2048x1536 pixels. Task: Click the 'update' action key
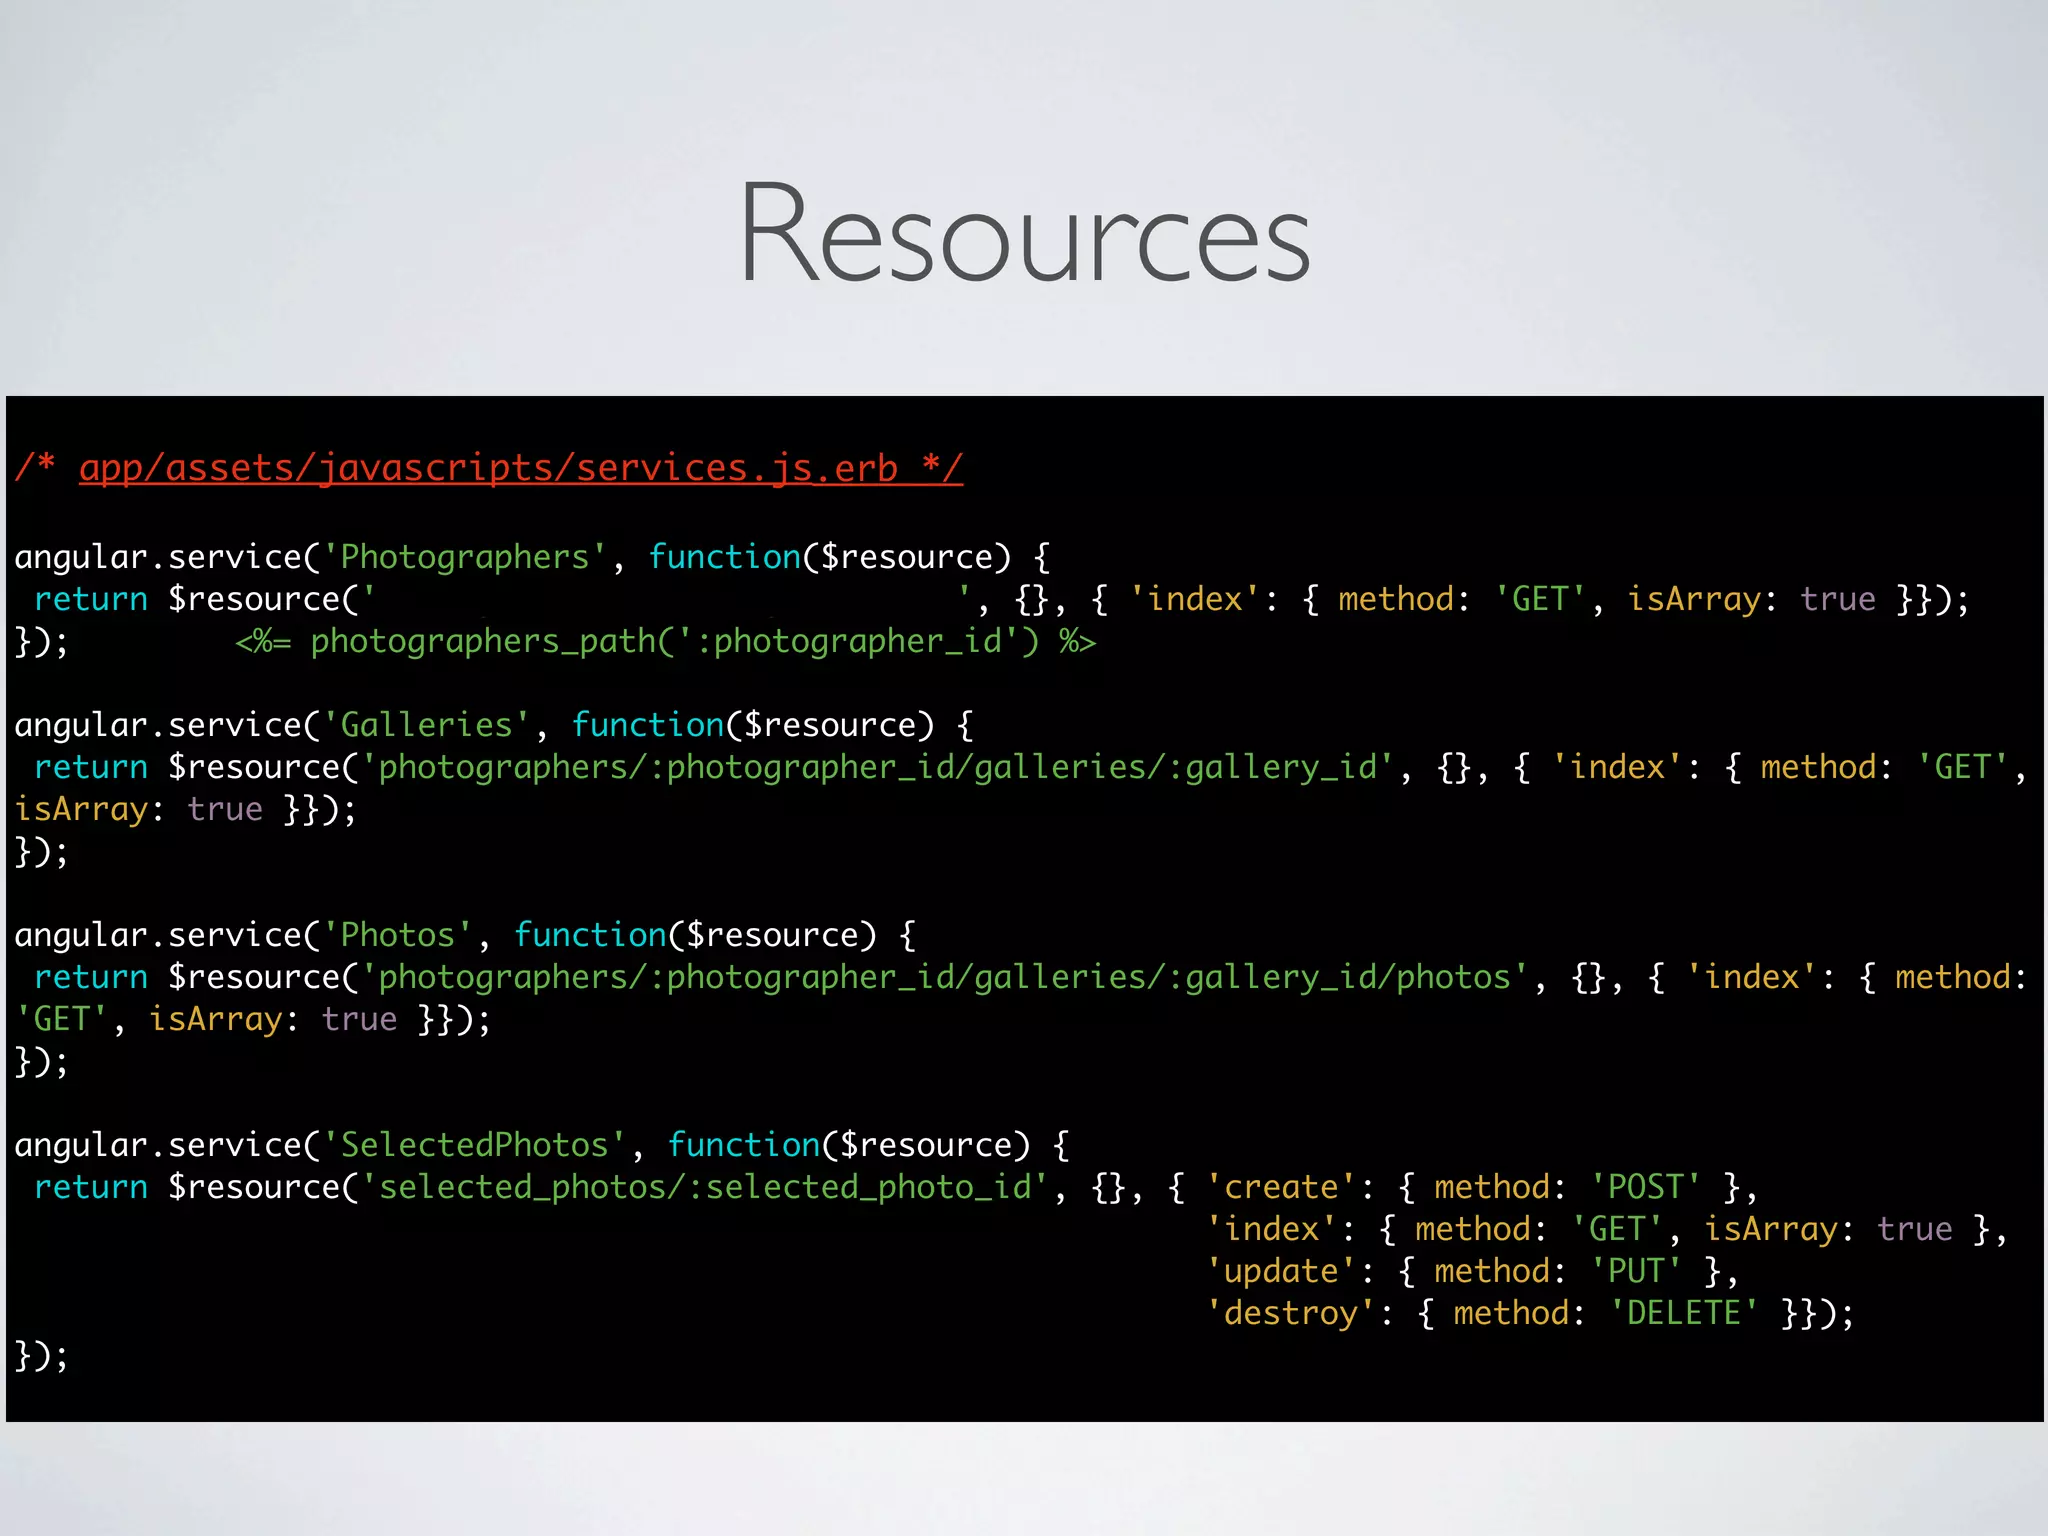pos(1281,1271)
